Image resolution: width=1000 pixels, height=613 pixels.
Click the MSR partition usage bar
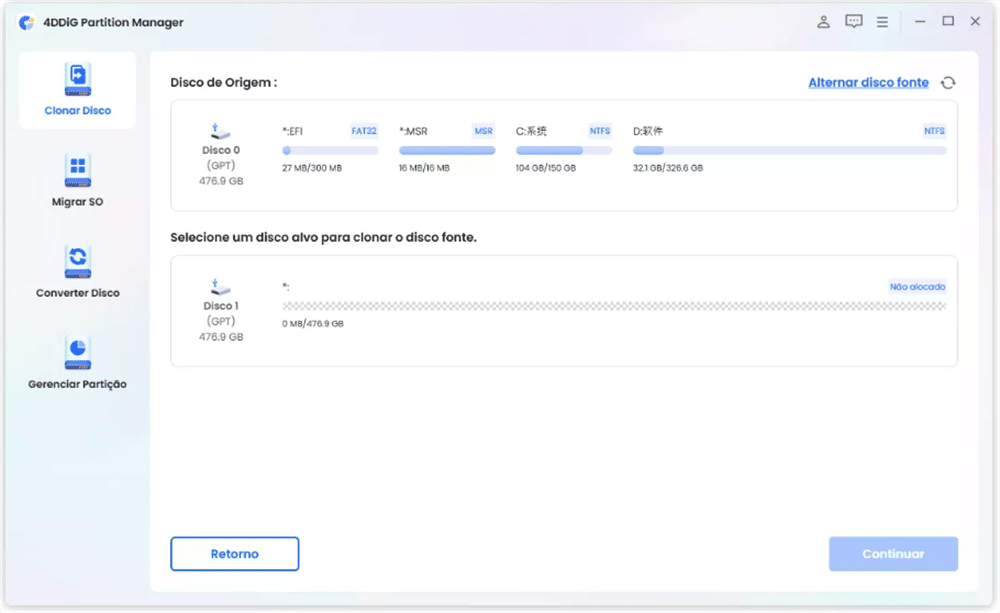[447, 151]
